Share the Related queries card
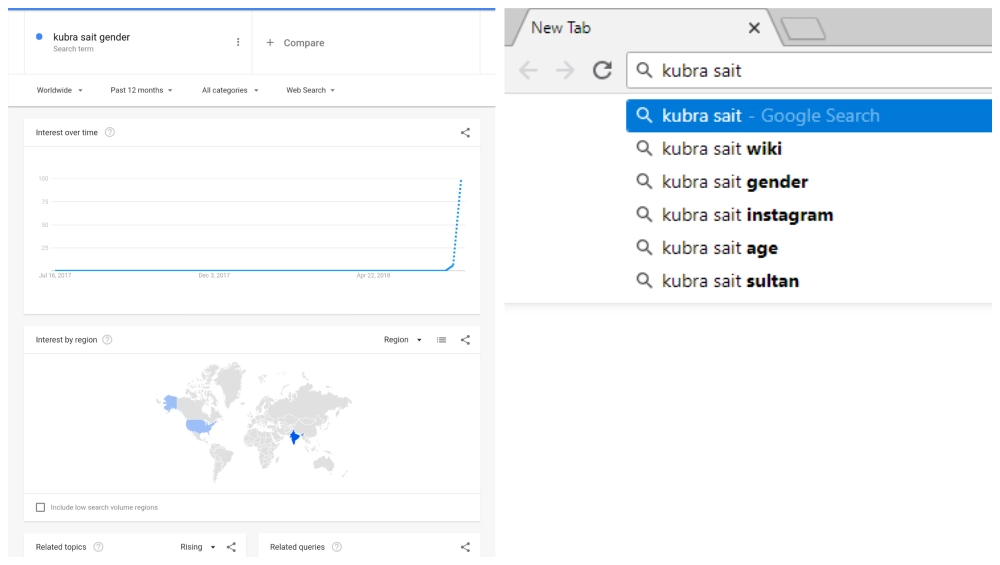 point(465,547)
